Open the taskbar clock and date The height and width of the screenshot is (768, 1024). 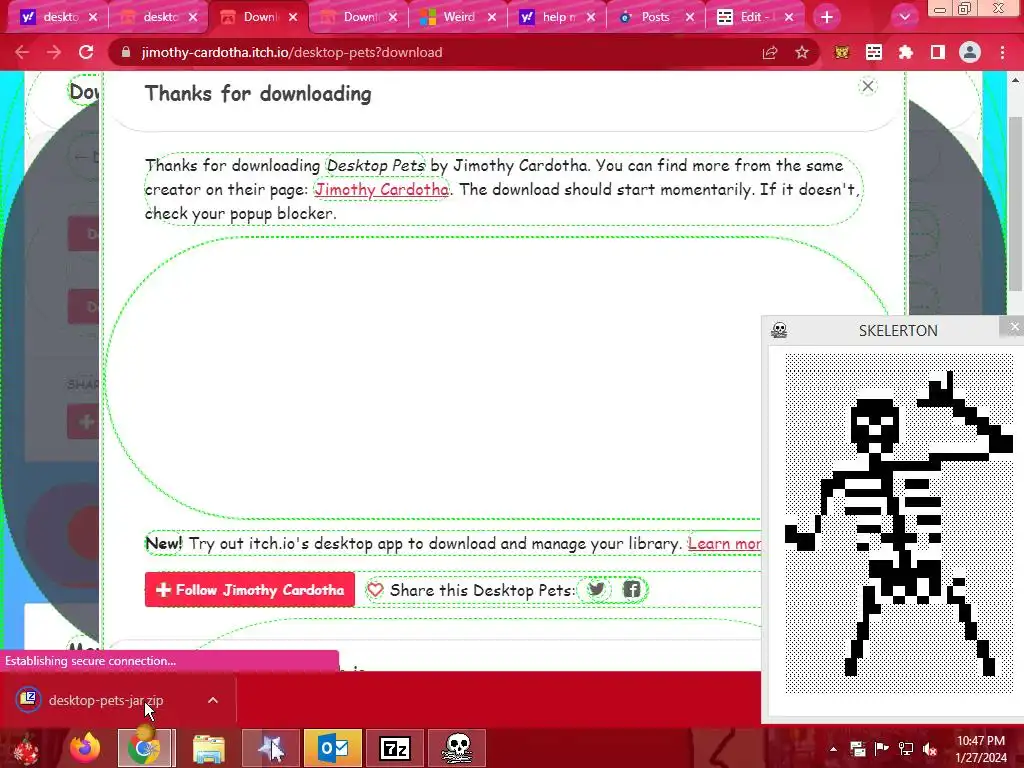click(981, 749)
